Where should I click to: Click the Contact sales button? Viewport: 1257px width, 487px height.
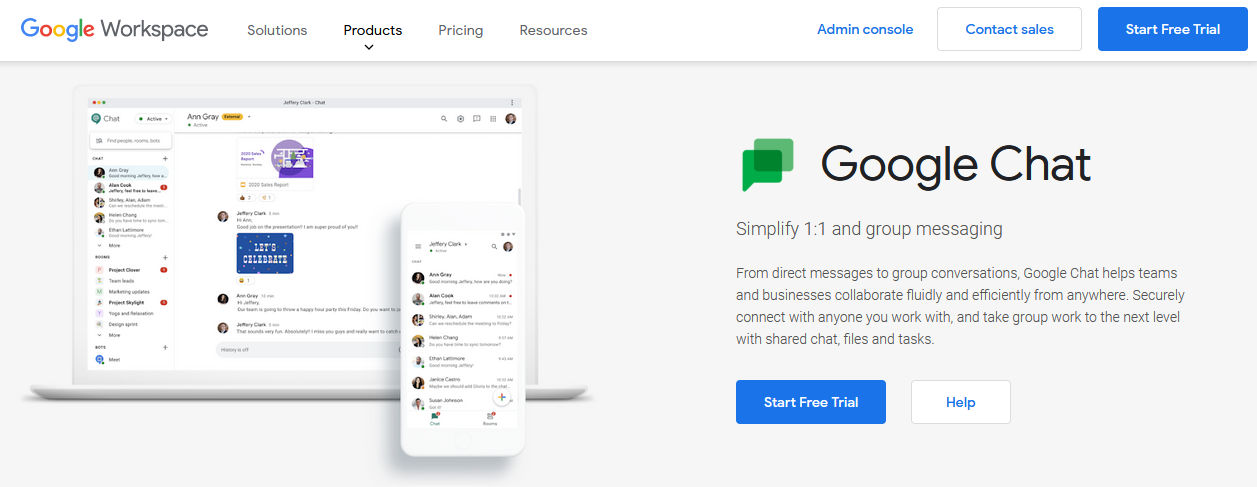(1009, 29)
